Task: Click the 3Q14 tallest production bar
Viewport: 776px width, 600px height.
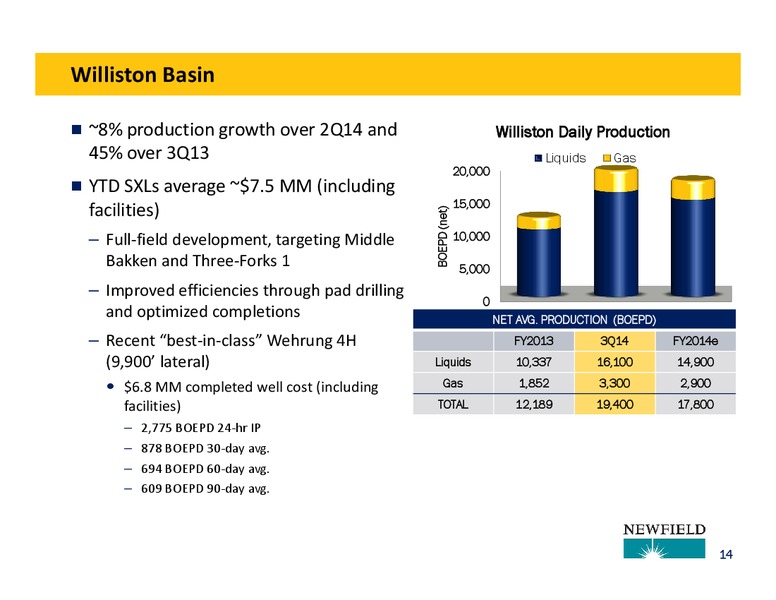Action: pyautogui.click(x=616, y=231)
